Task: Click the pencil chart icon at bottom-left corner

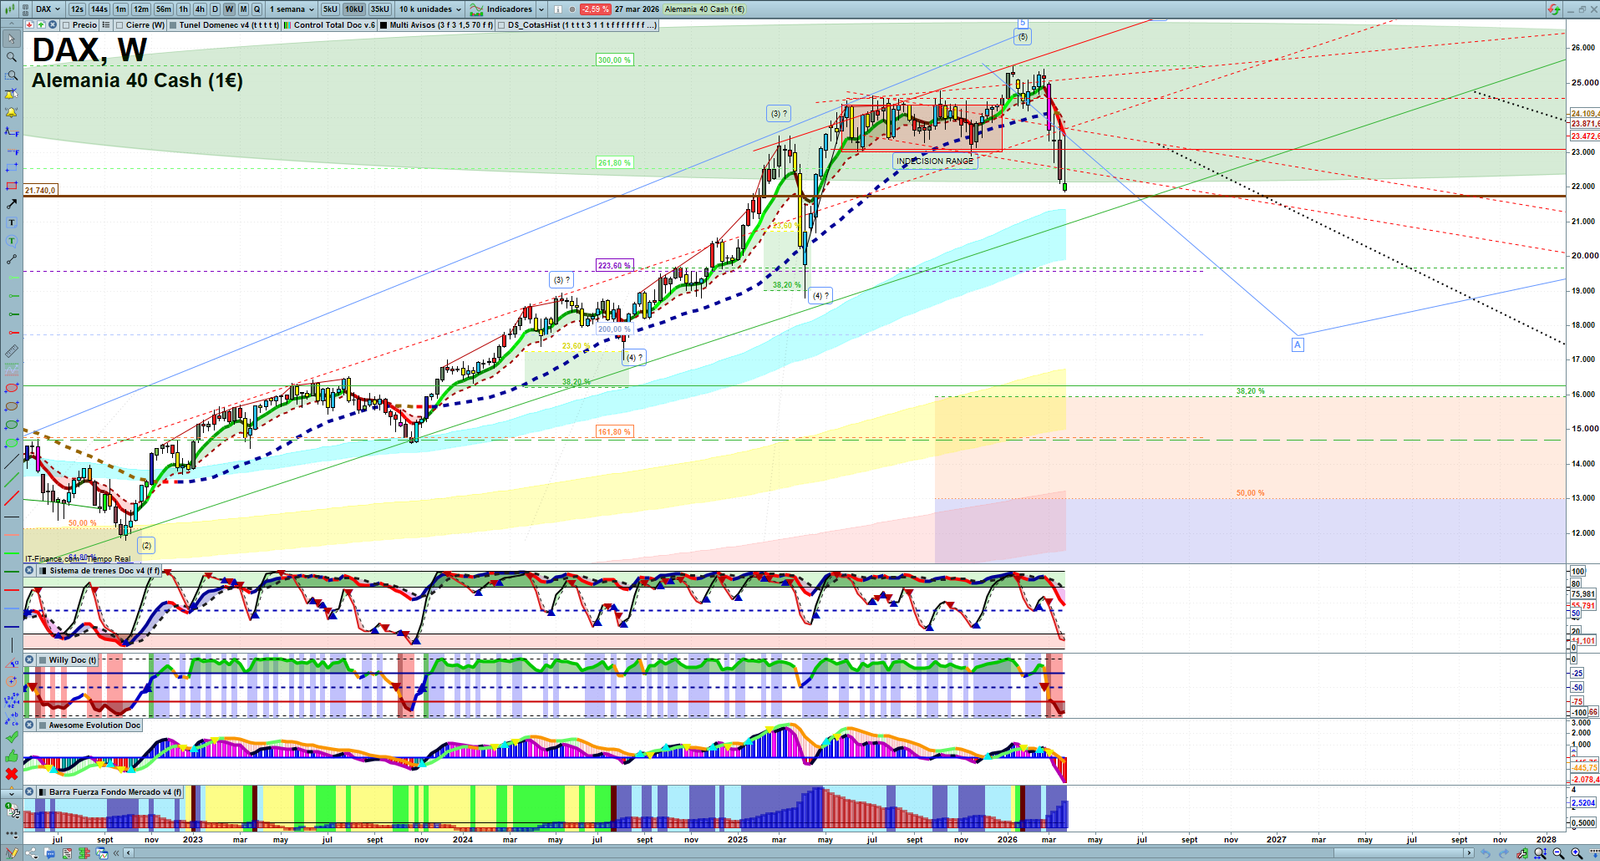Action: (11, 853)
